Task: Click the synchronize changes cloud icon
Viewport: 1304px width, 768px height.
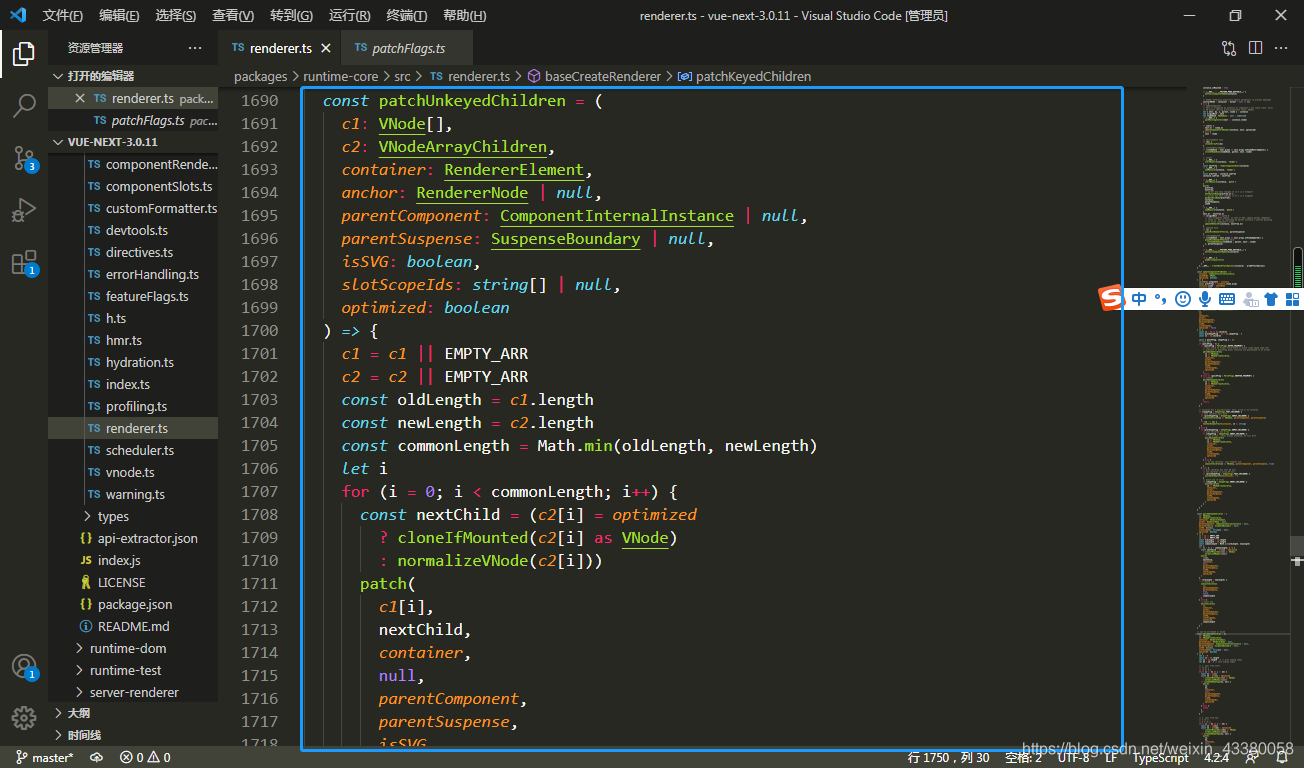Action: pyautogui.click(x=96, y=758)
